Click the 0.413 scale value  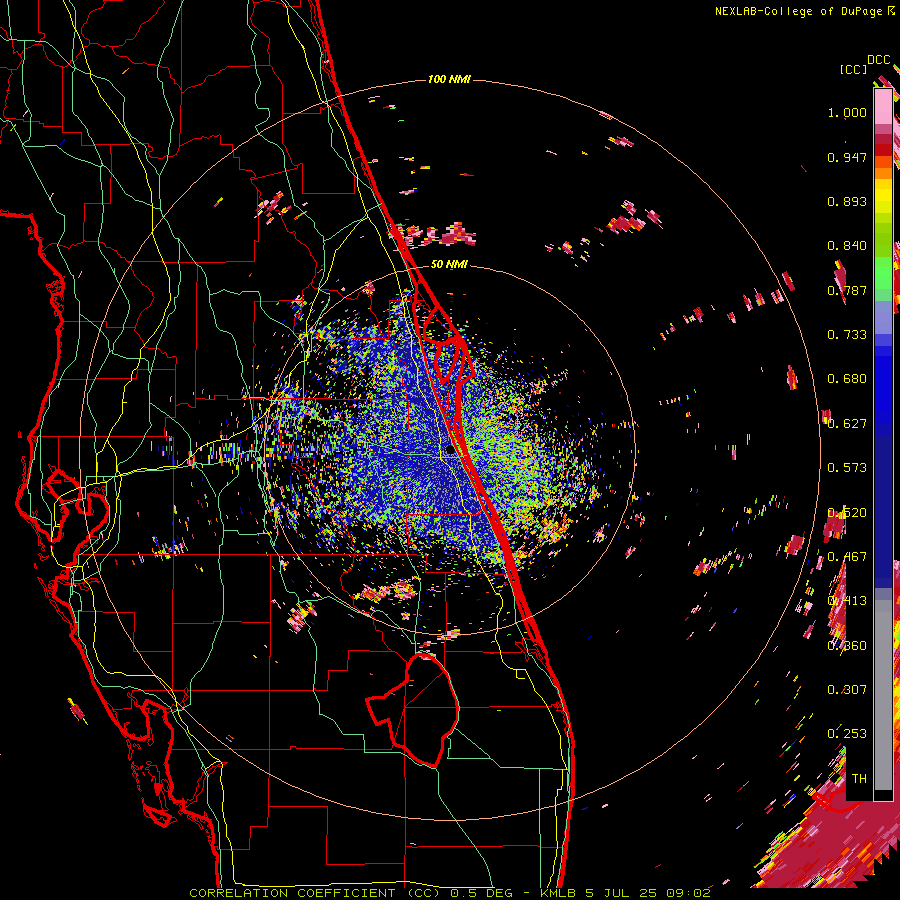(x=847, y=601)
